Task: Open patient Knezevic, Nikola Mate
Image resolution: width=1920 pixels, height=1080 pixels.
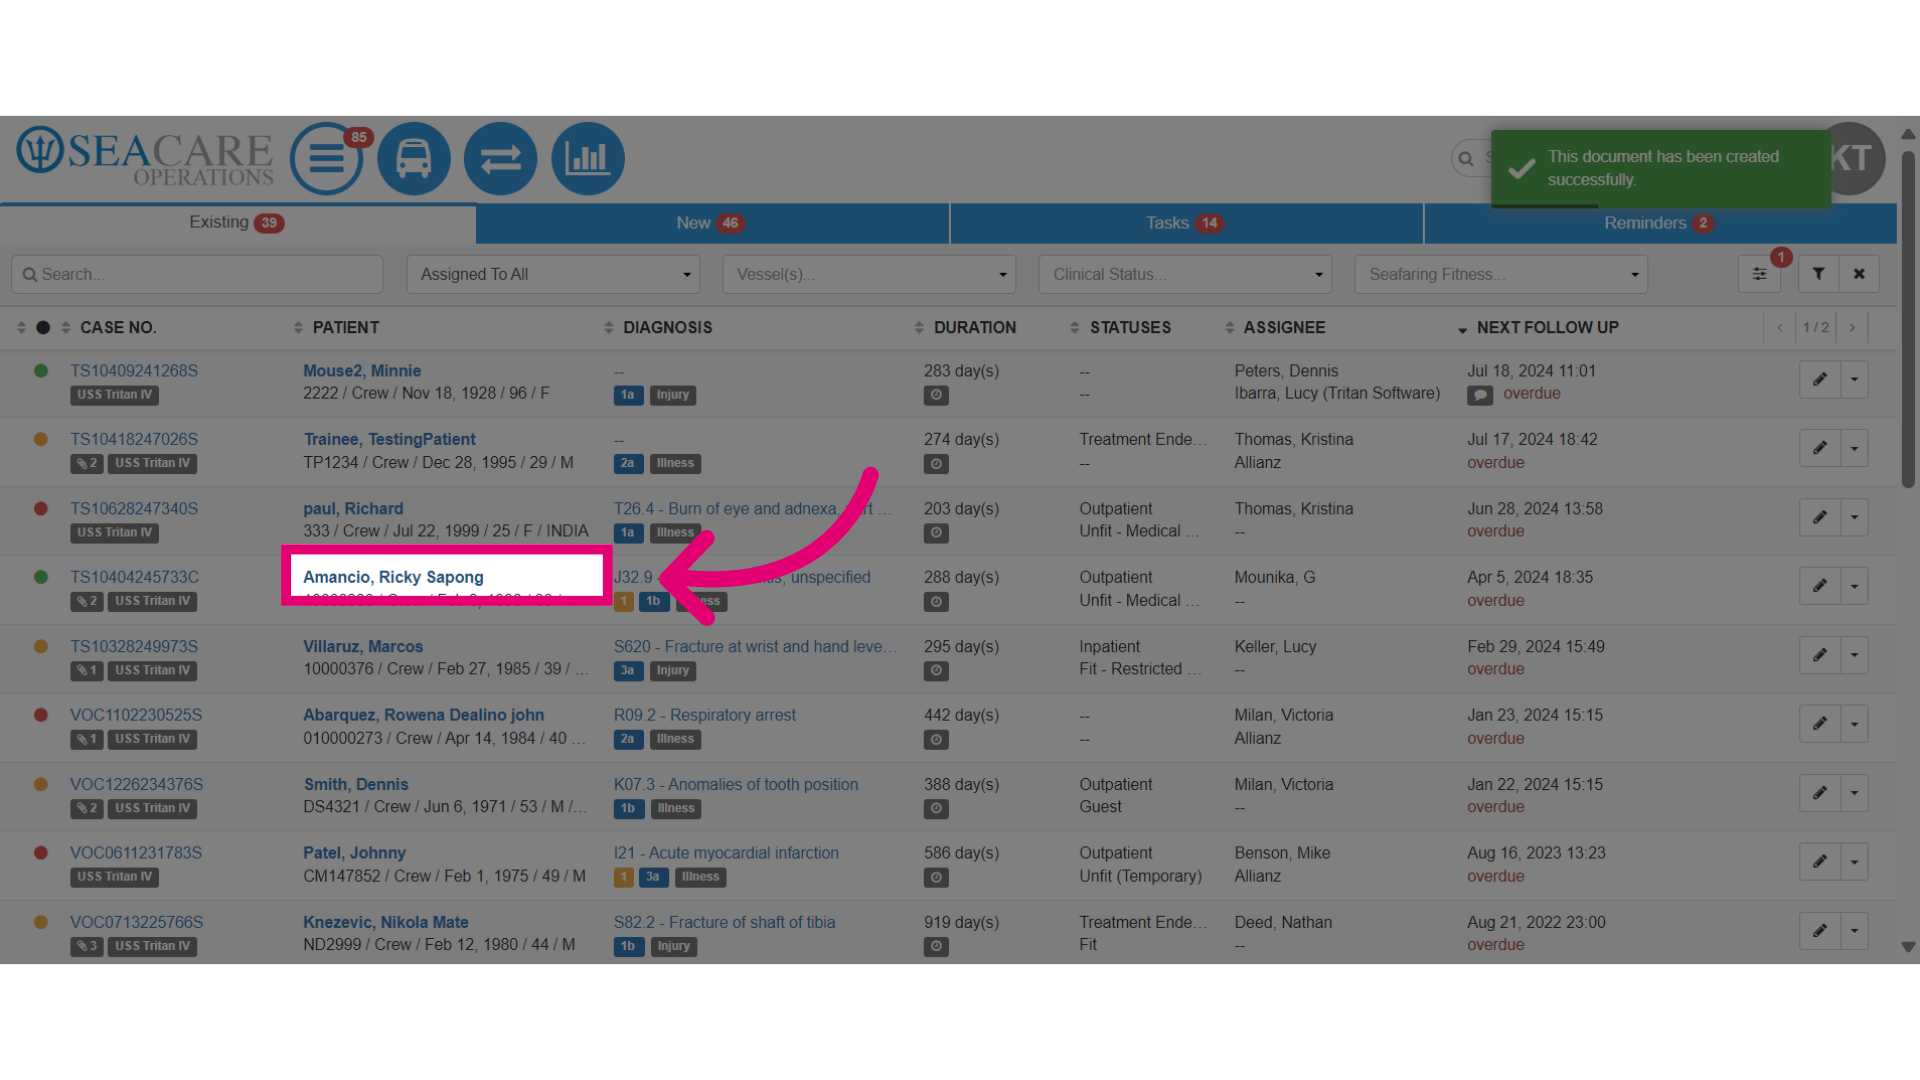Action: pyautogui.click(x=386, y=922)
